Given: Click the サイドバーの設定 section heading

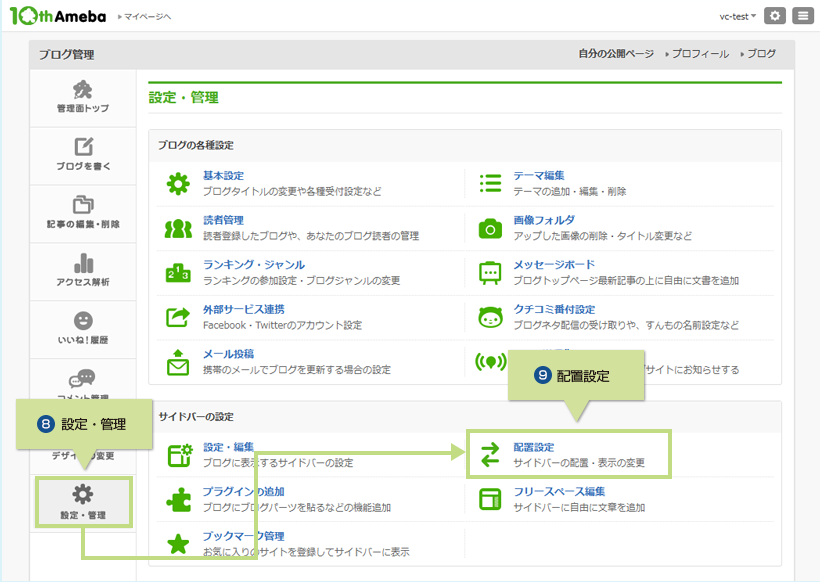Looking at the screenshot, I should pos(196,417).
